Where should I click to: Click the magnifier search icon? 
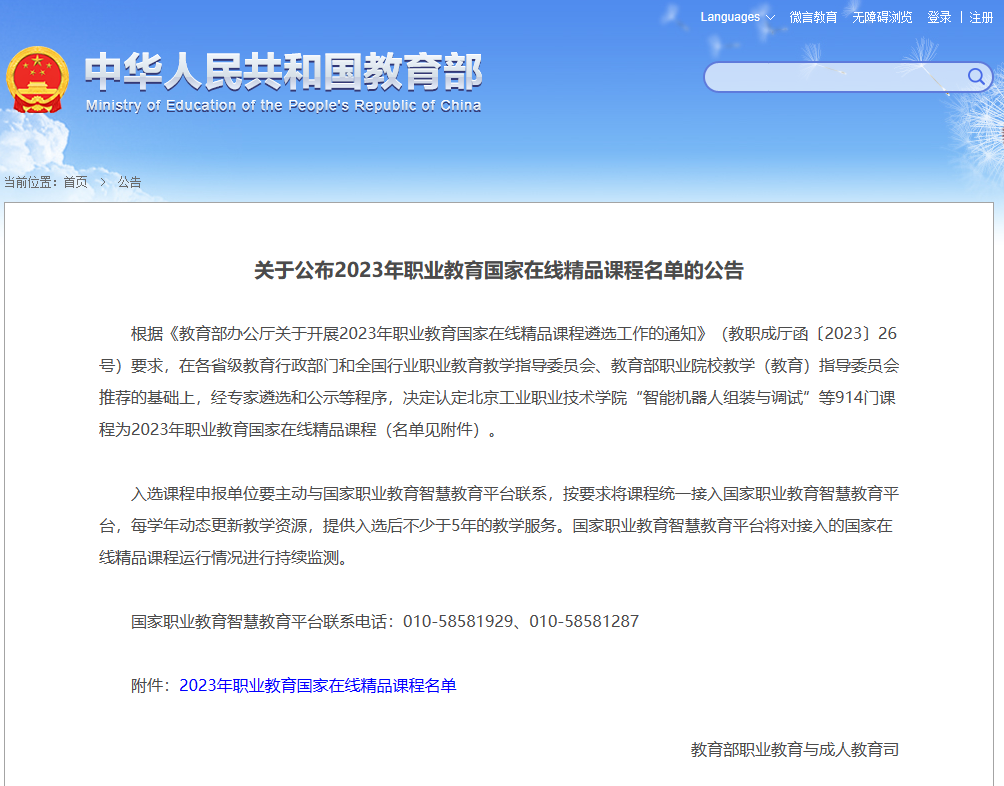[x=975, y=77]
